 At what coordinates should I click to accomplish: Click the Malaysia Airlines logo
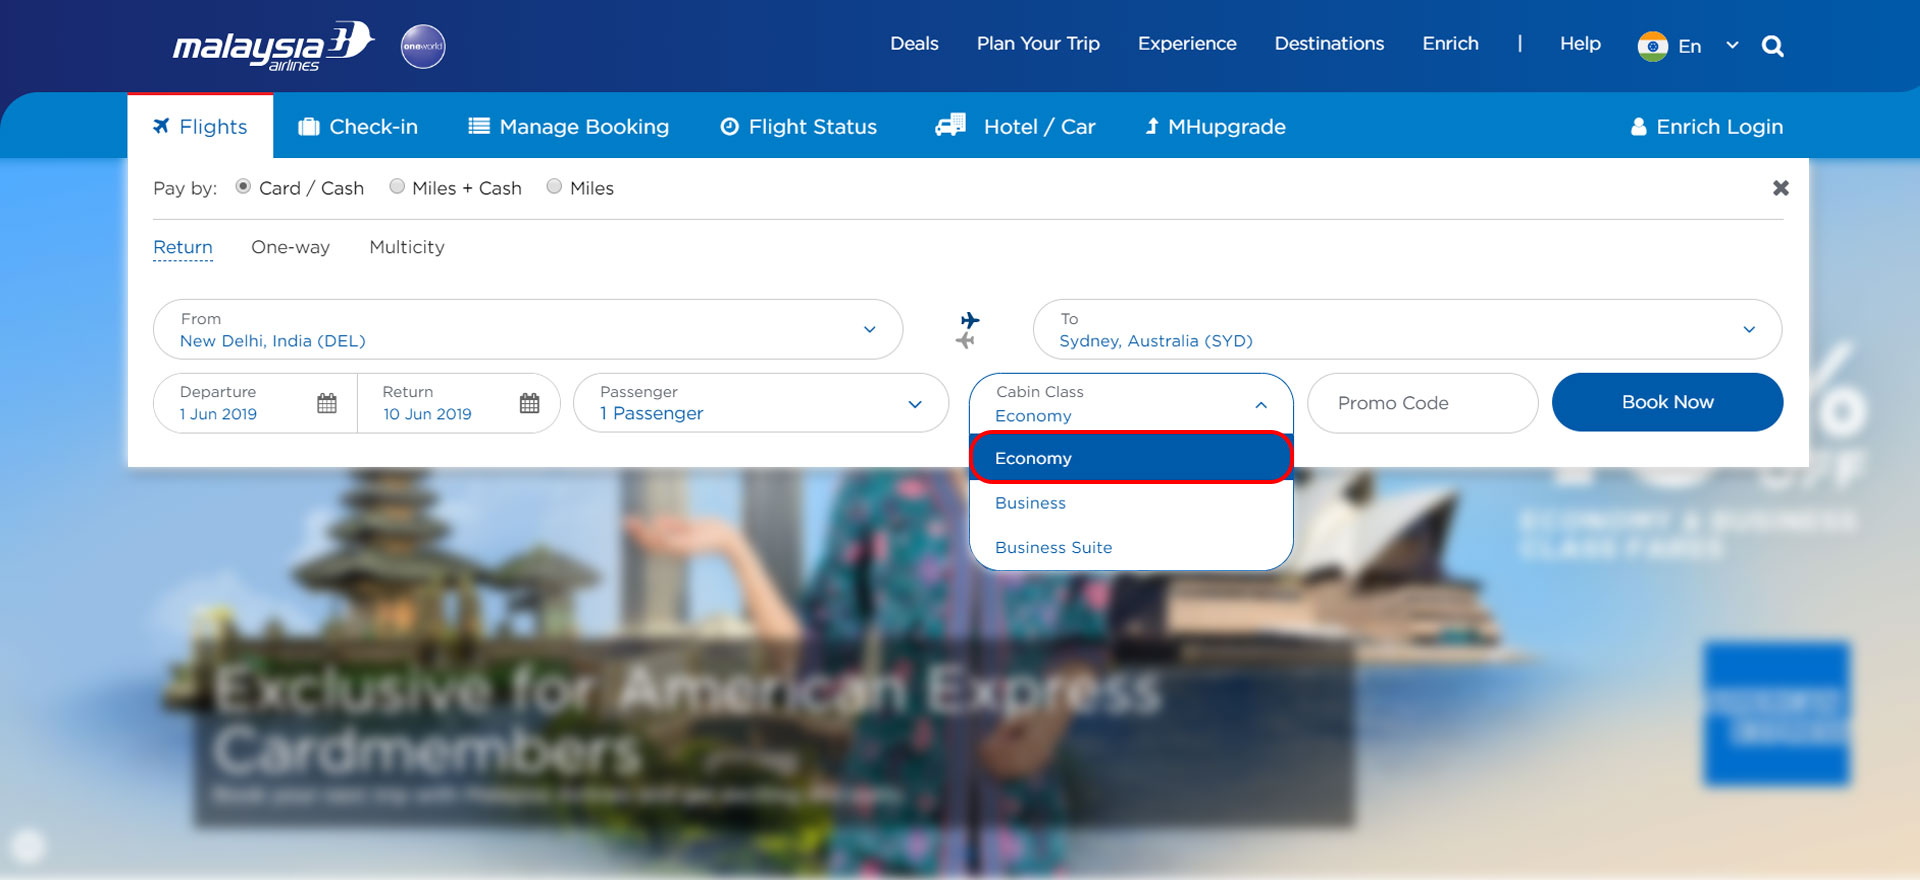[273, 46]
